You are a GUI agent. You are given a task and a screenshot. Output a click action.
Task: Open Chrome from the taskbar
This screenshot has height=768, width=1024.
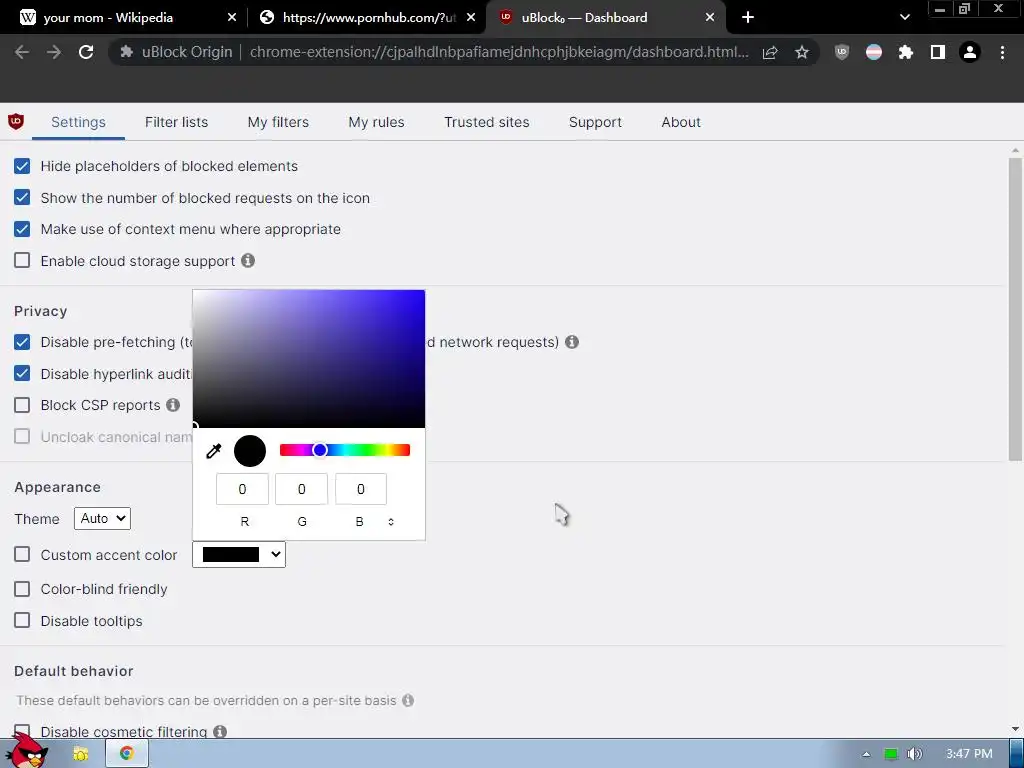click(126, 754)
